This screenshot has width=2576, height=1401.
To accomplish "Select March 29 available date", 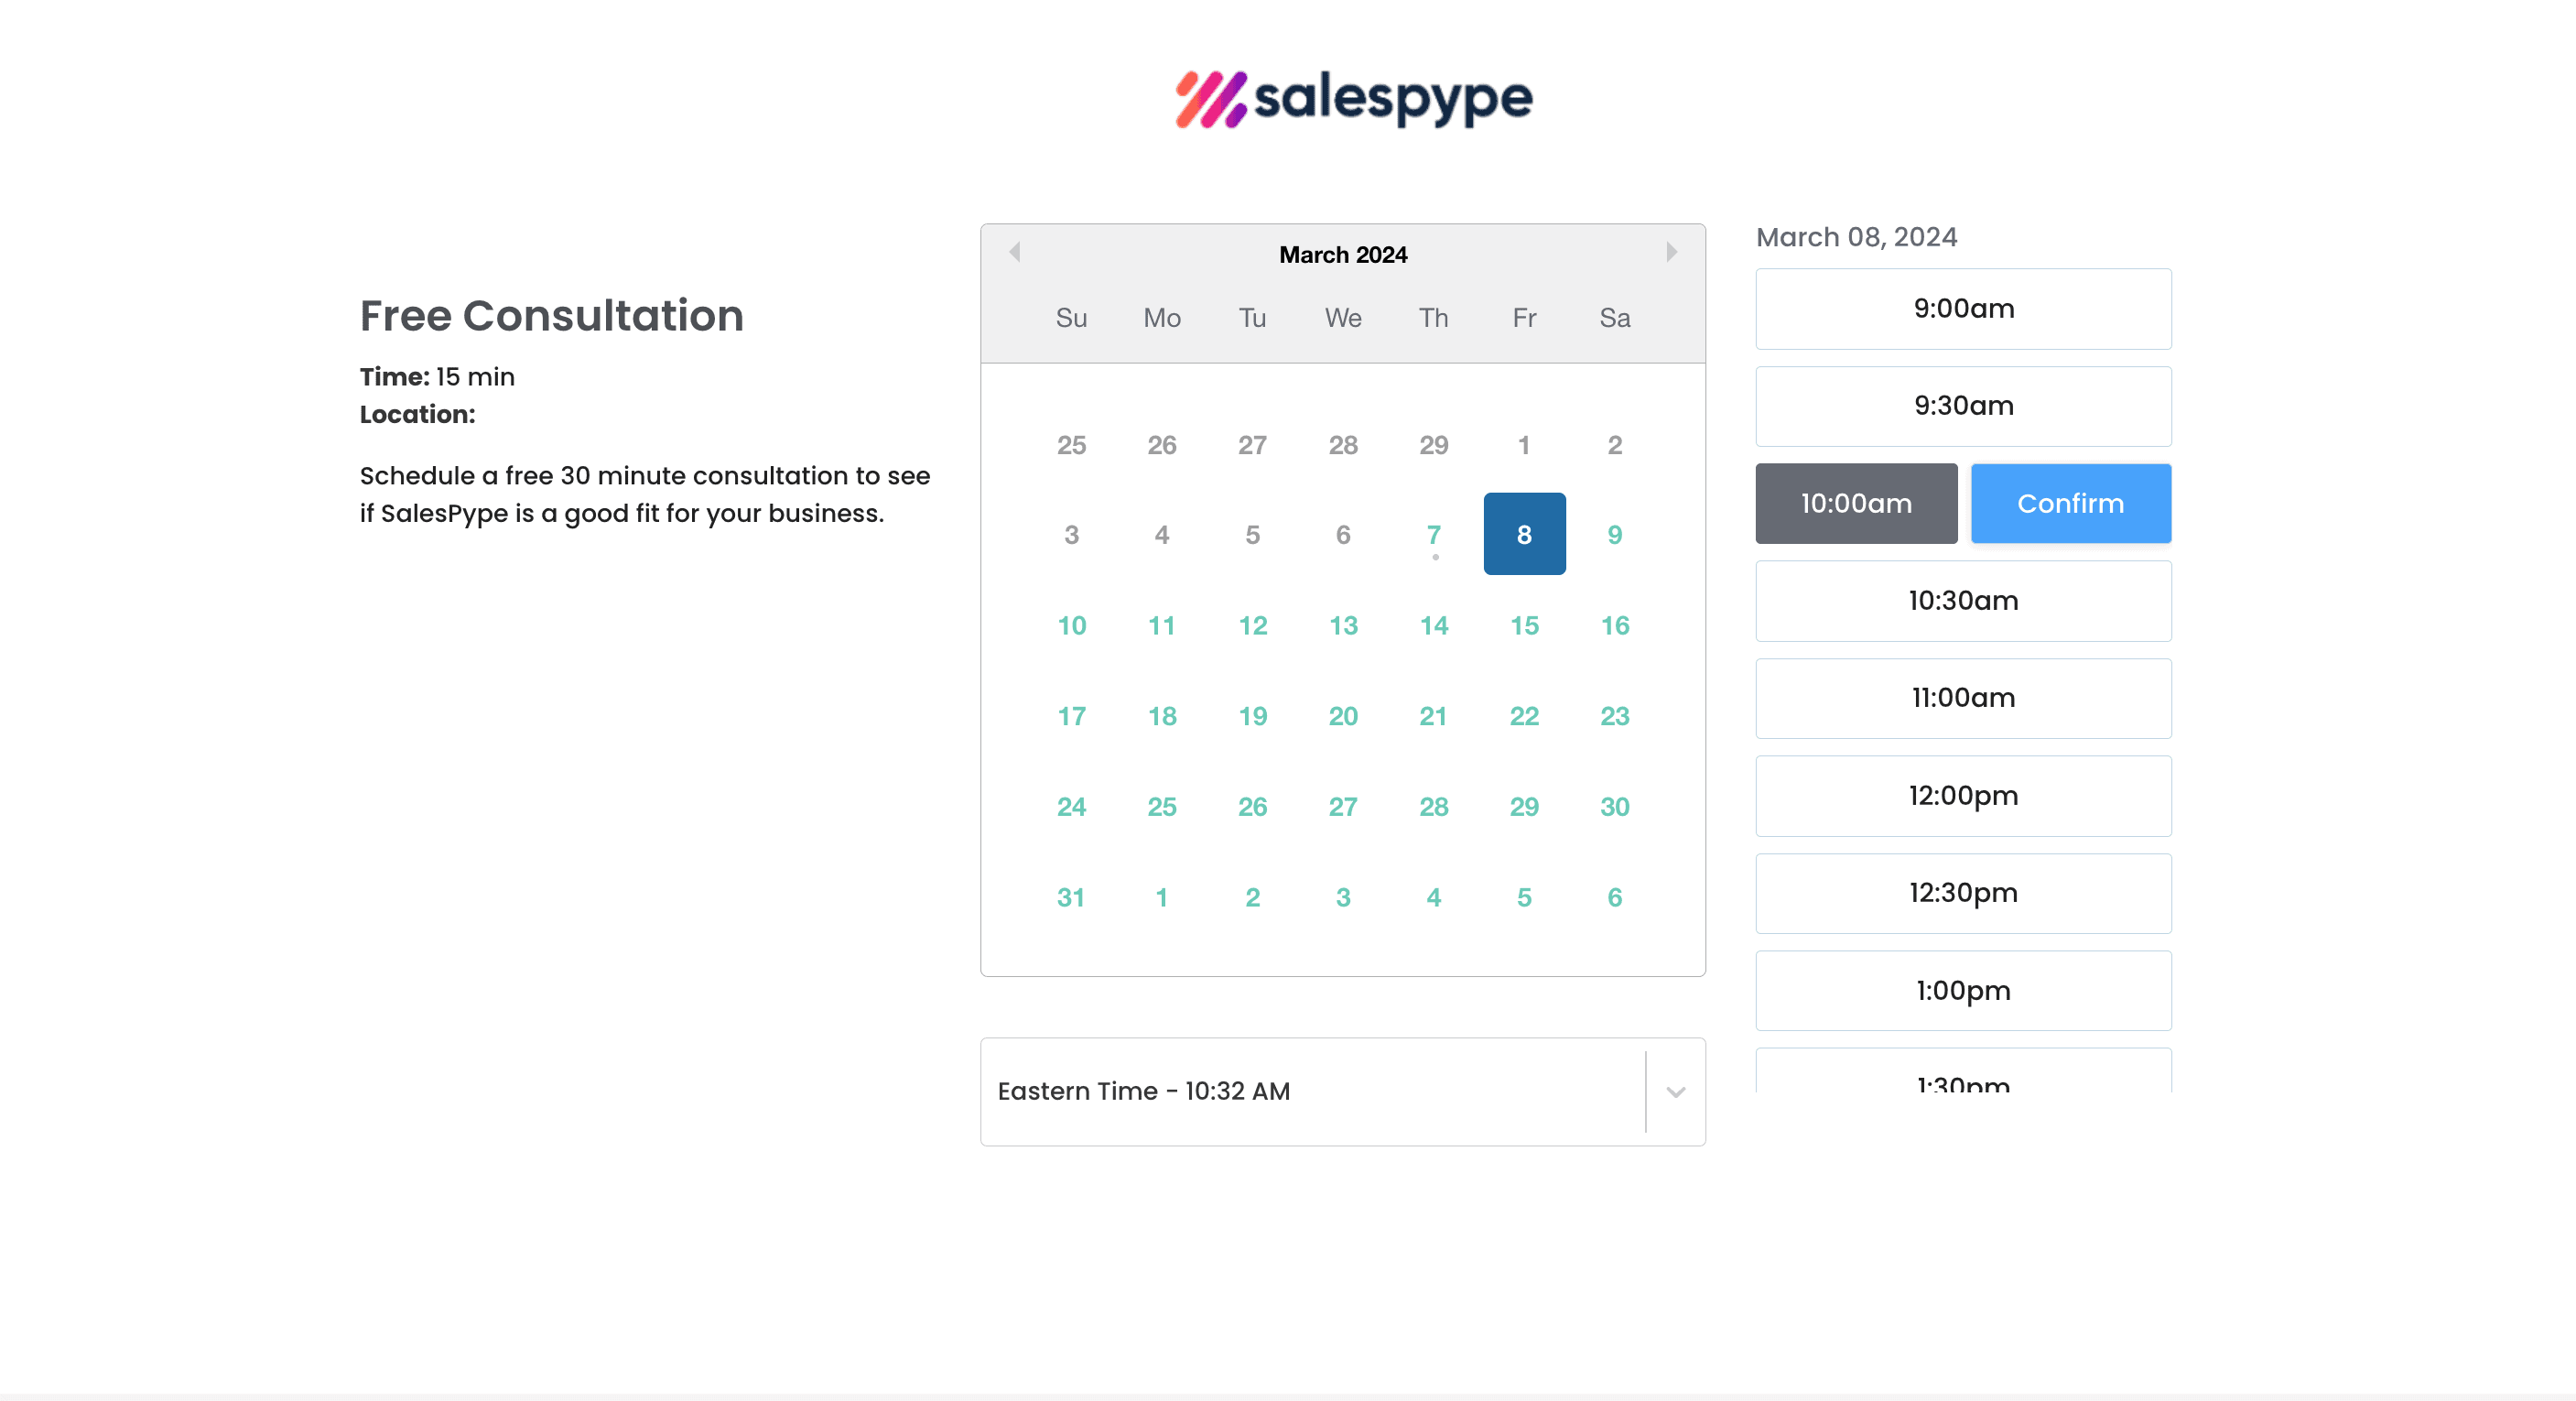I will pyautogui.click(x=1524, y=806).
